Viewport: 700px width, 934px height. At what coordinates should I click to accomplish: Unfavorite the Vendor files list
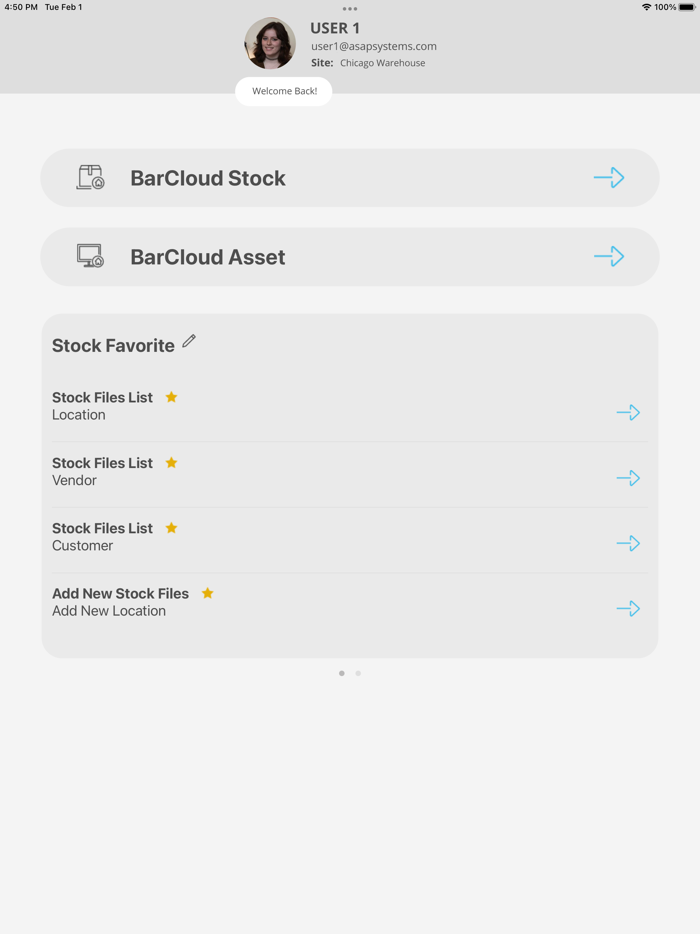point(171,462)
